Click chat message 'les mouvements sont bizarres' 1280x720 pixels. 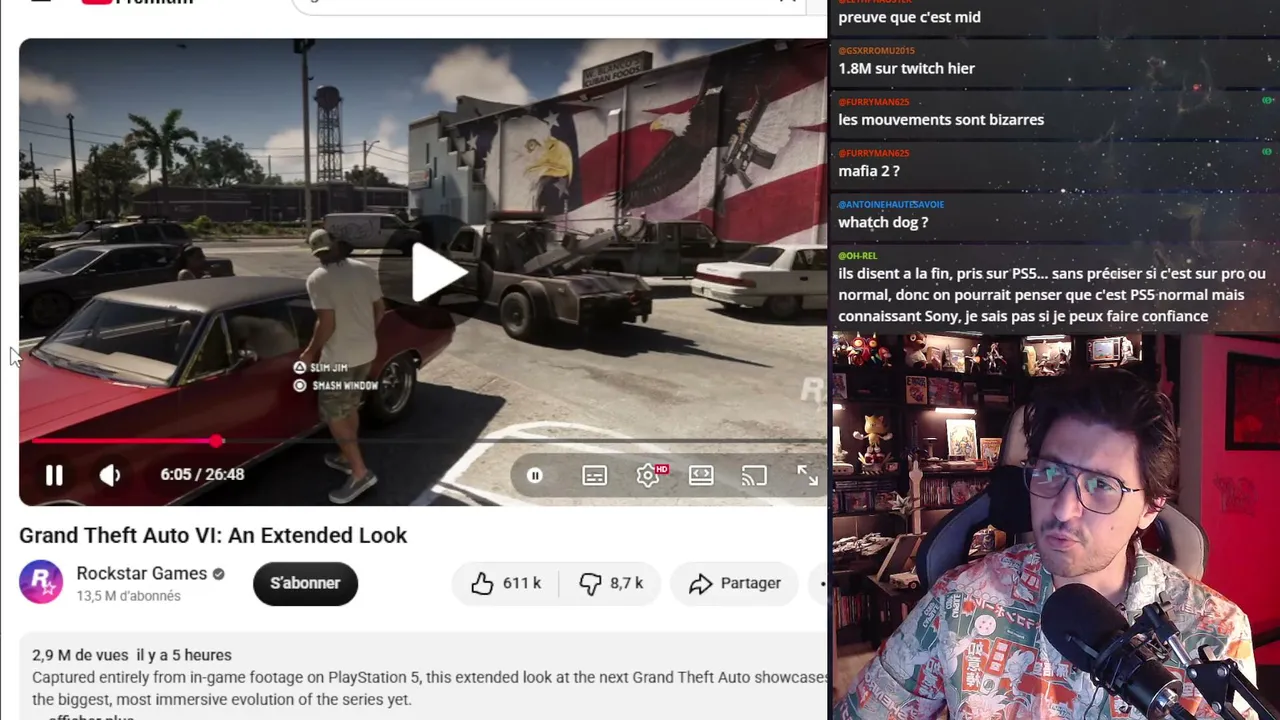[941, 120]
